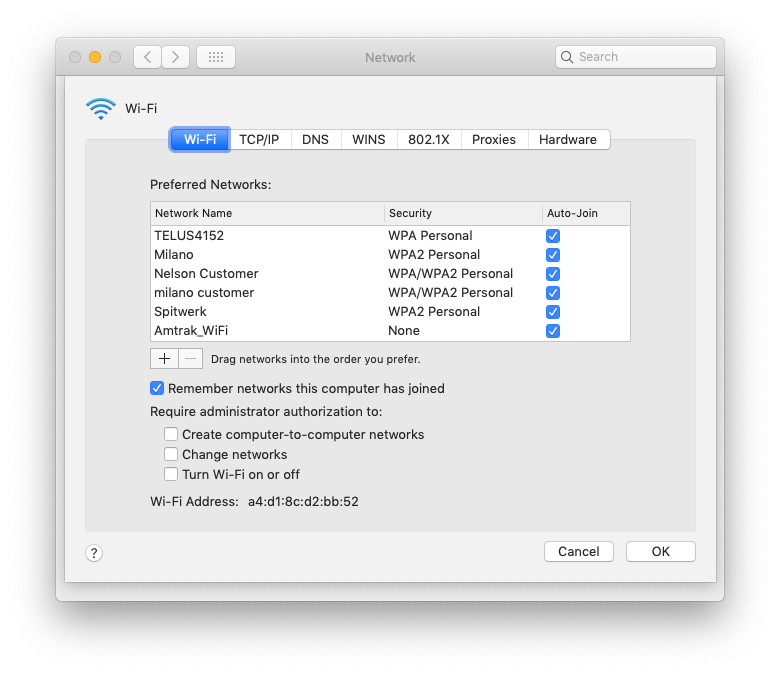Click the WPA Personal security for TELUS4152
The height and width of the screenshot is (675, 780).
point(430,236)
